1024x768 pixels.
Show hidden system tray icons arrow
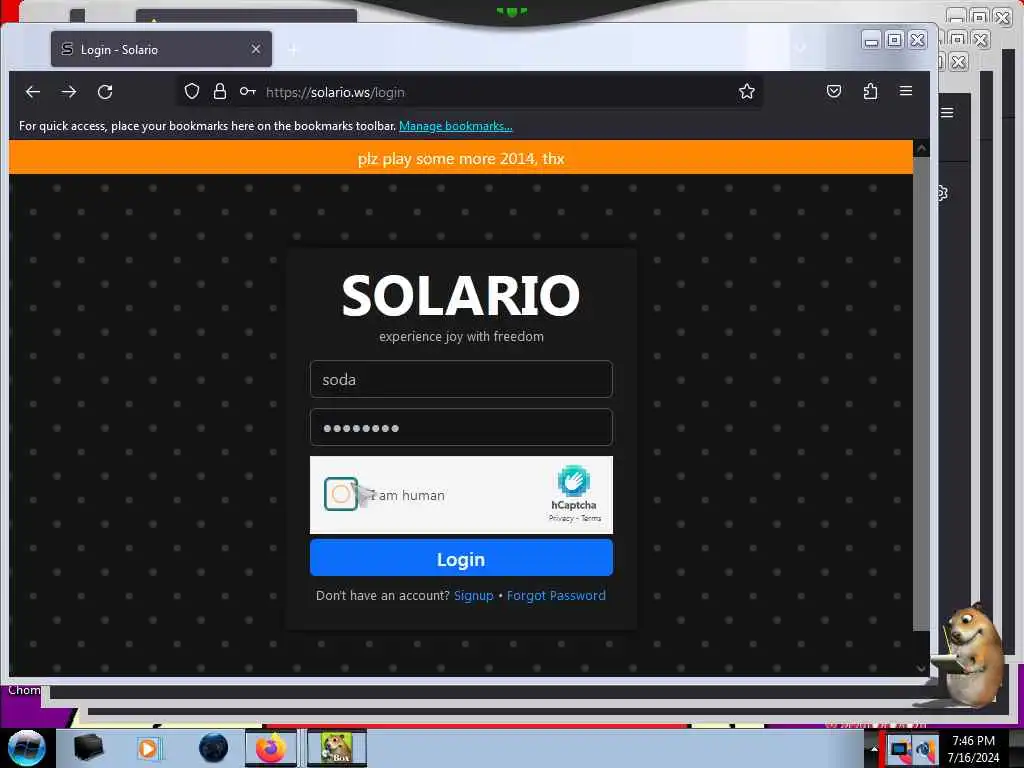click(x=874, y=749)
